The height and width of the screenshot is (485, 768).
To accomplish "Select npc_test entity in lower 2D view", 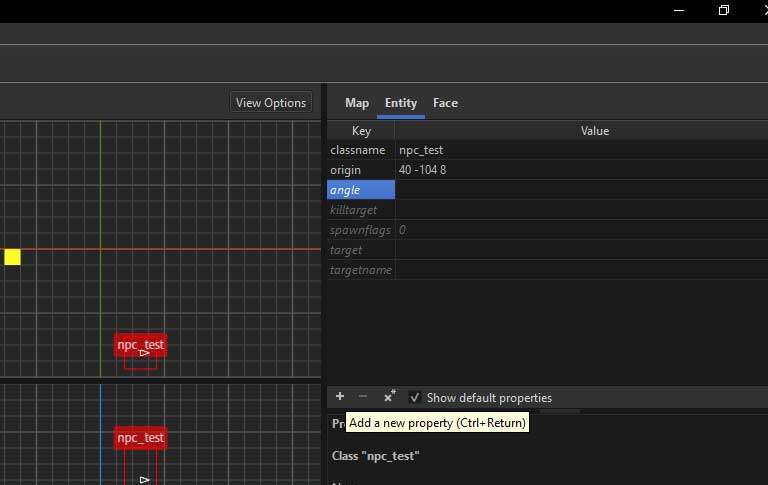I will 140,438.
